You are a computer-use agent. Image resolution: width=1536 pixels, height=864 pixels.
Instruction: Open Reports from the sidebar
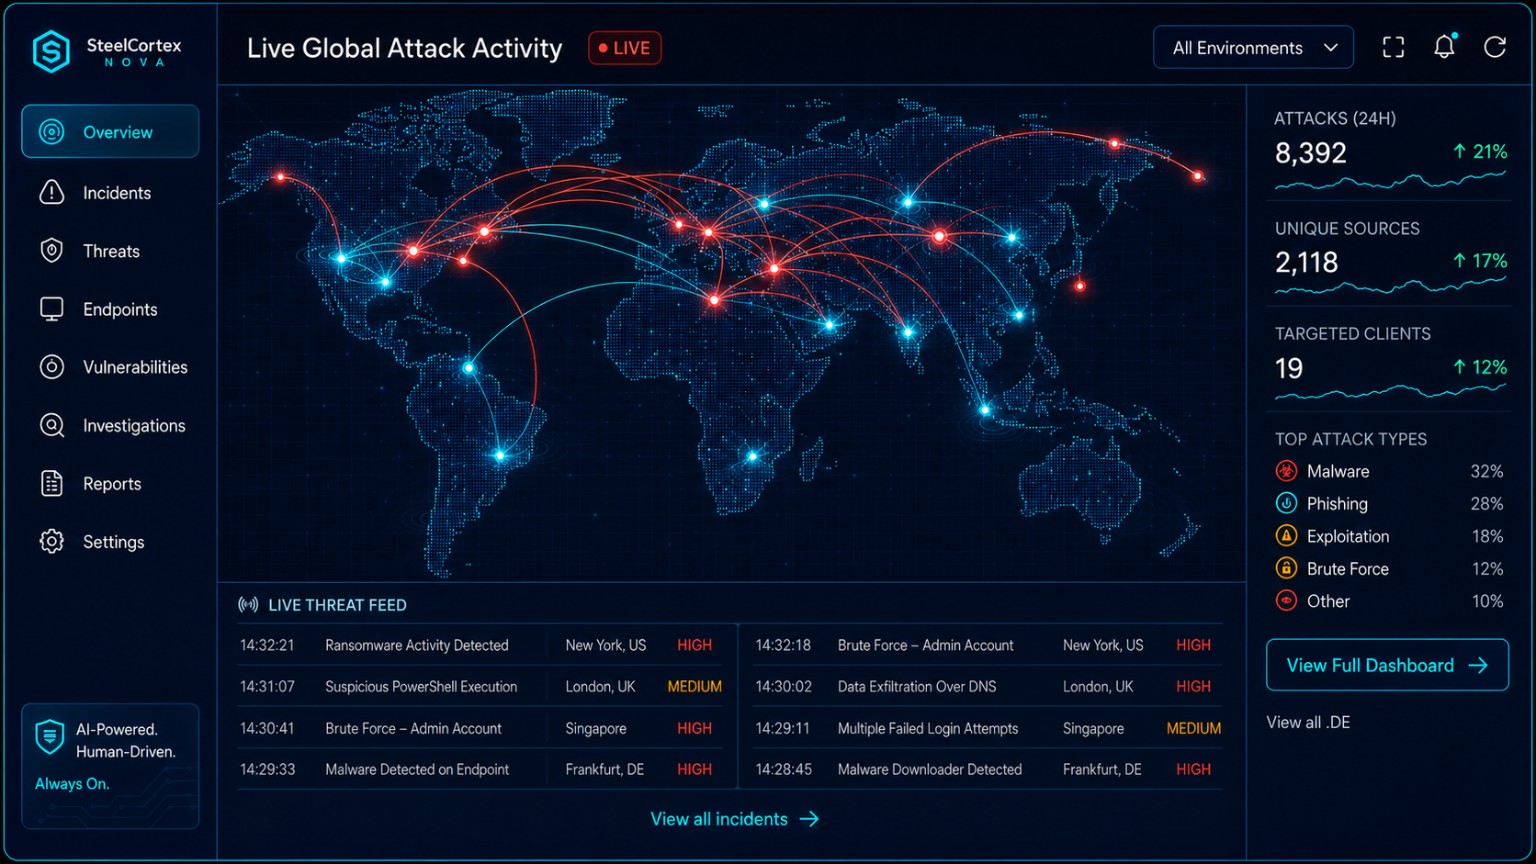point(112,483)
